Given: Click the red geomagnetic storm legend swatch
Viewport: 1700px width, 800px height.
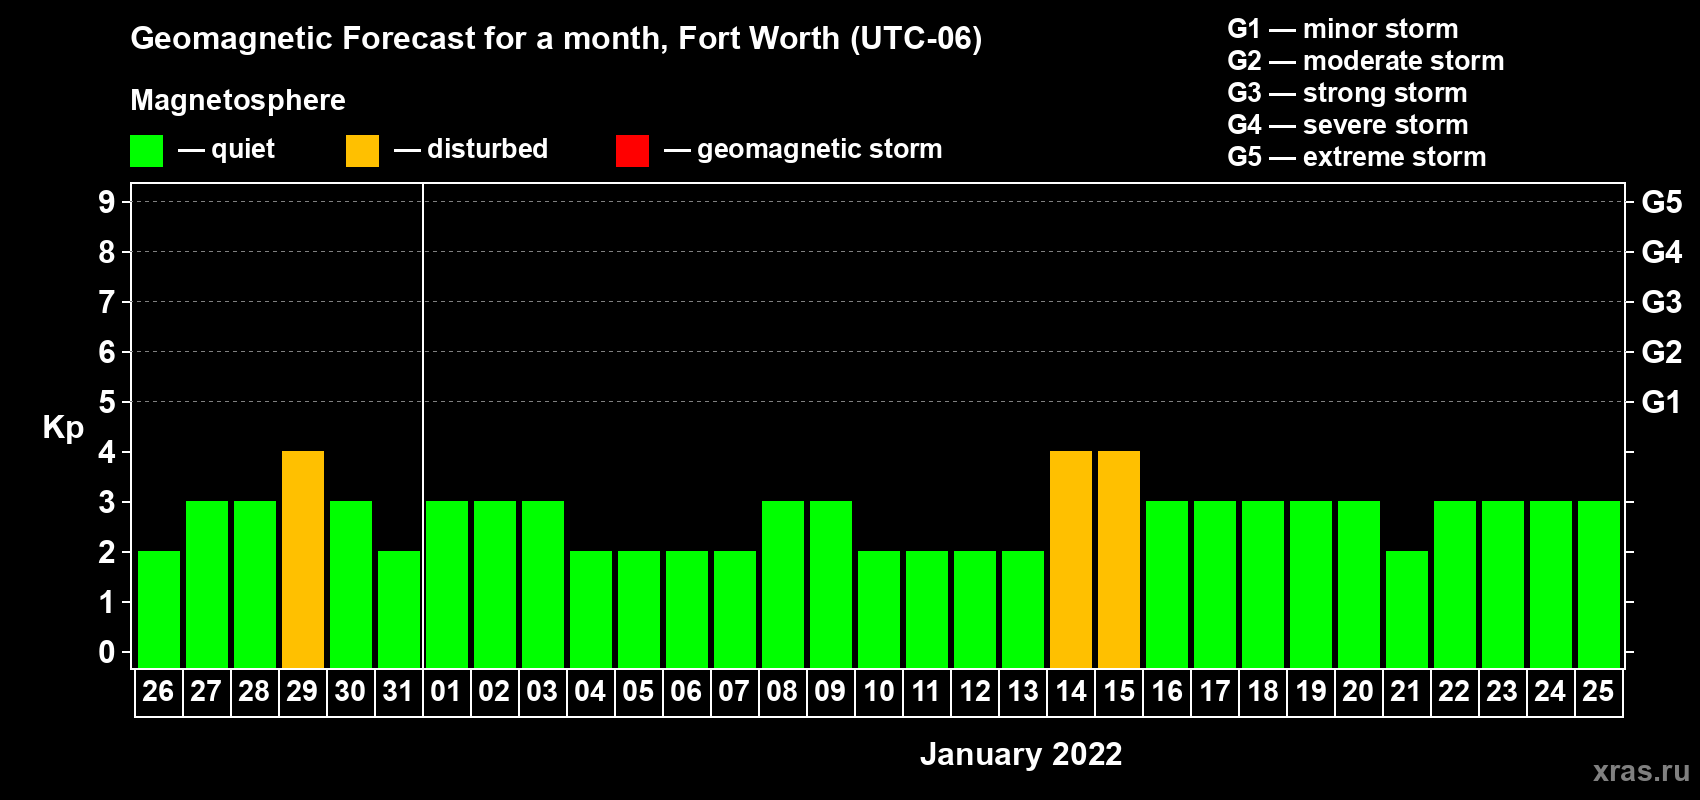Looking at the screenshot, I should tap(632, 151).
